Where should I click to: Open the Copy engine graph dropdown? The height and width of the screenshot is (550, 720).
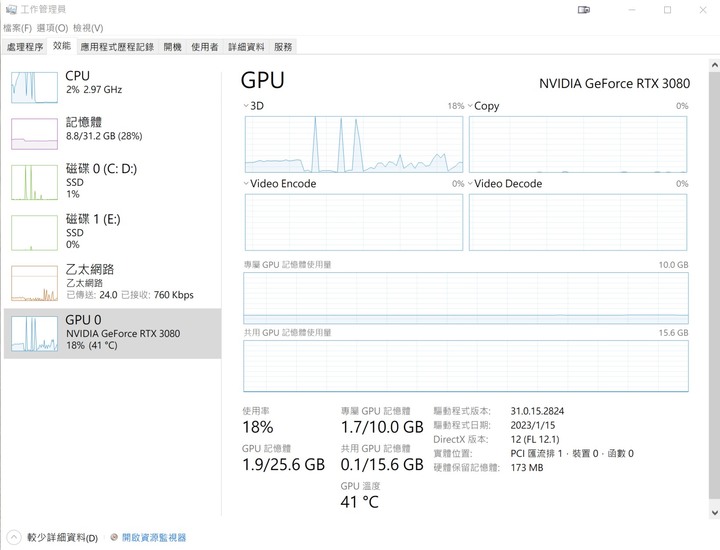pyautogui.click(x=470, y=106)
